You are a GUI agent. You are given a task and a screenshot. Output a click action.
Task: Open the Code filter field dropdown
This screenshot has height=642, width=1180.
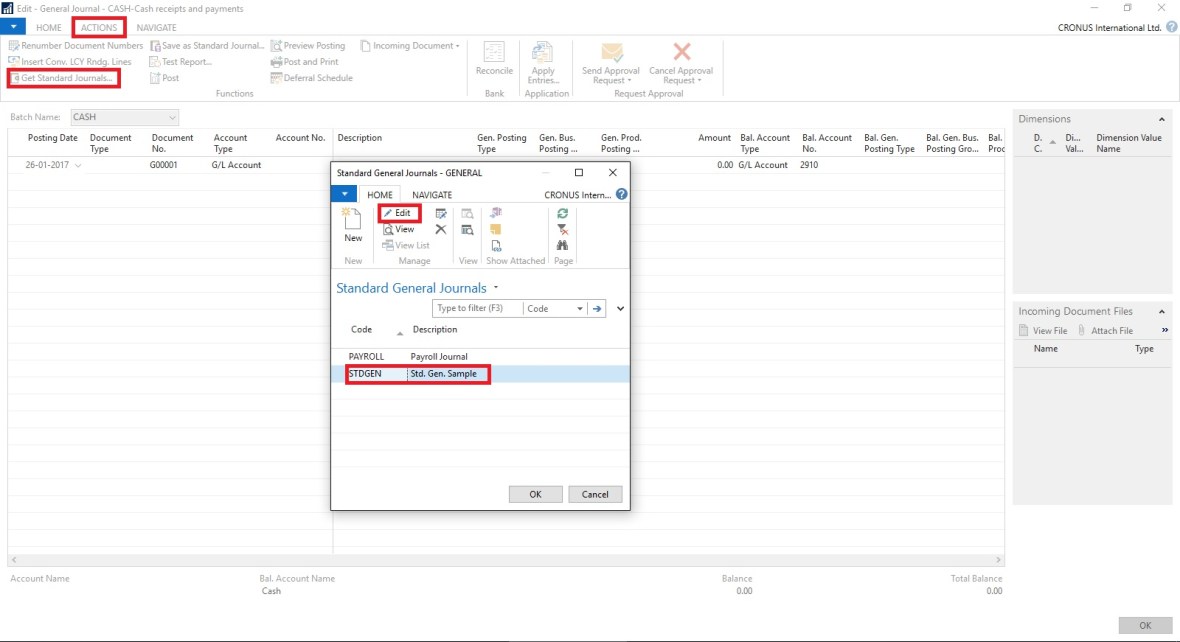[579, 309]
